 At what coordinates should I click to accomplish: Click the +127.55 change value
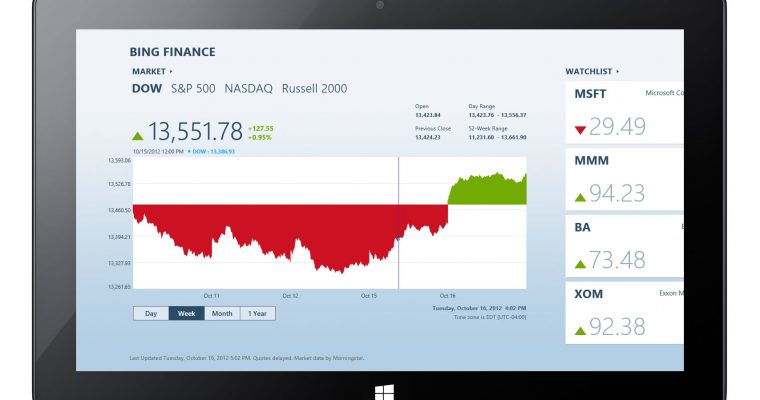261,128
